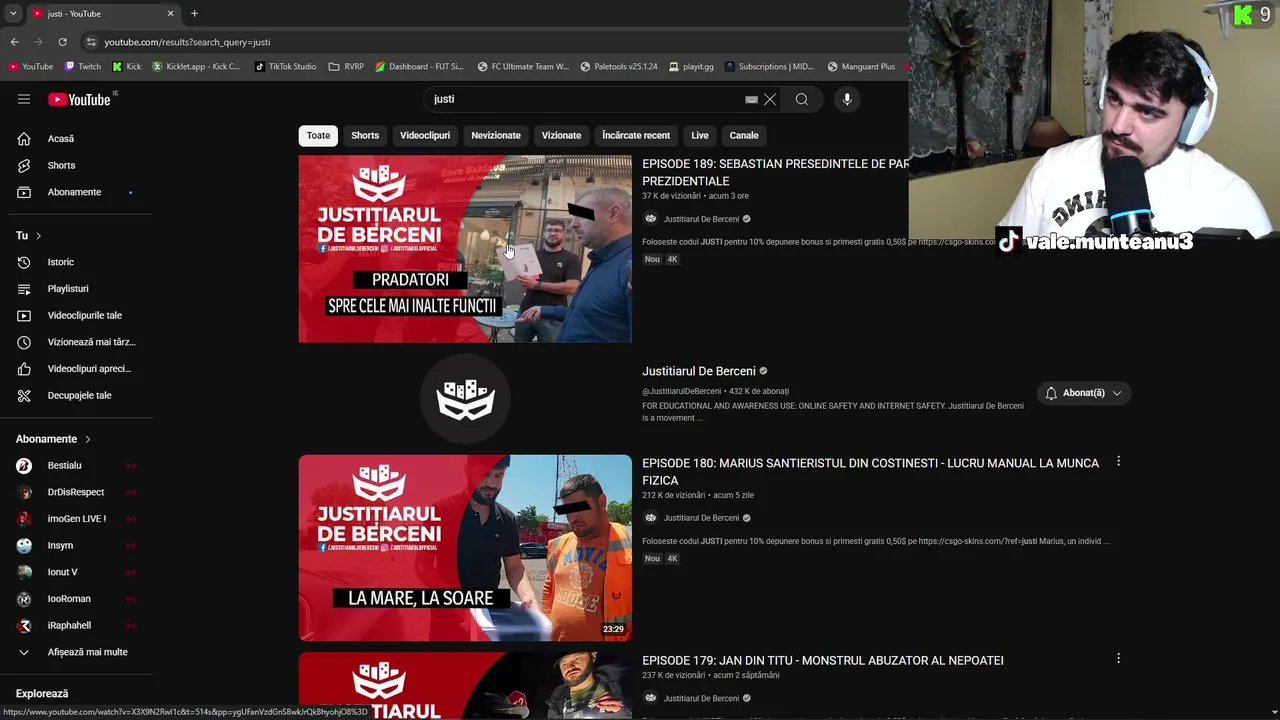
Task: Select the Shorts filter chip
Action: click(365, 135)
